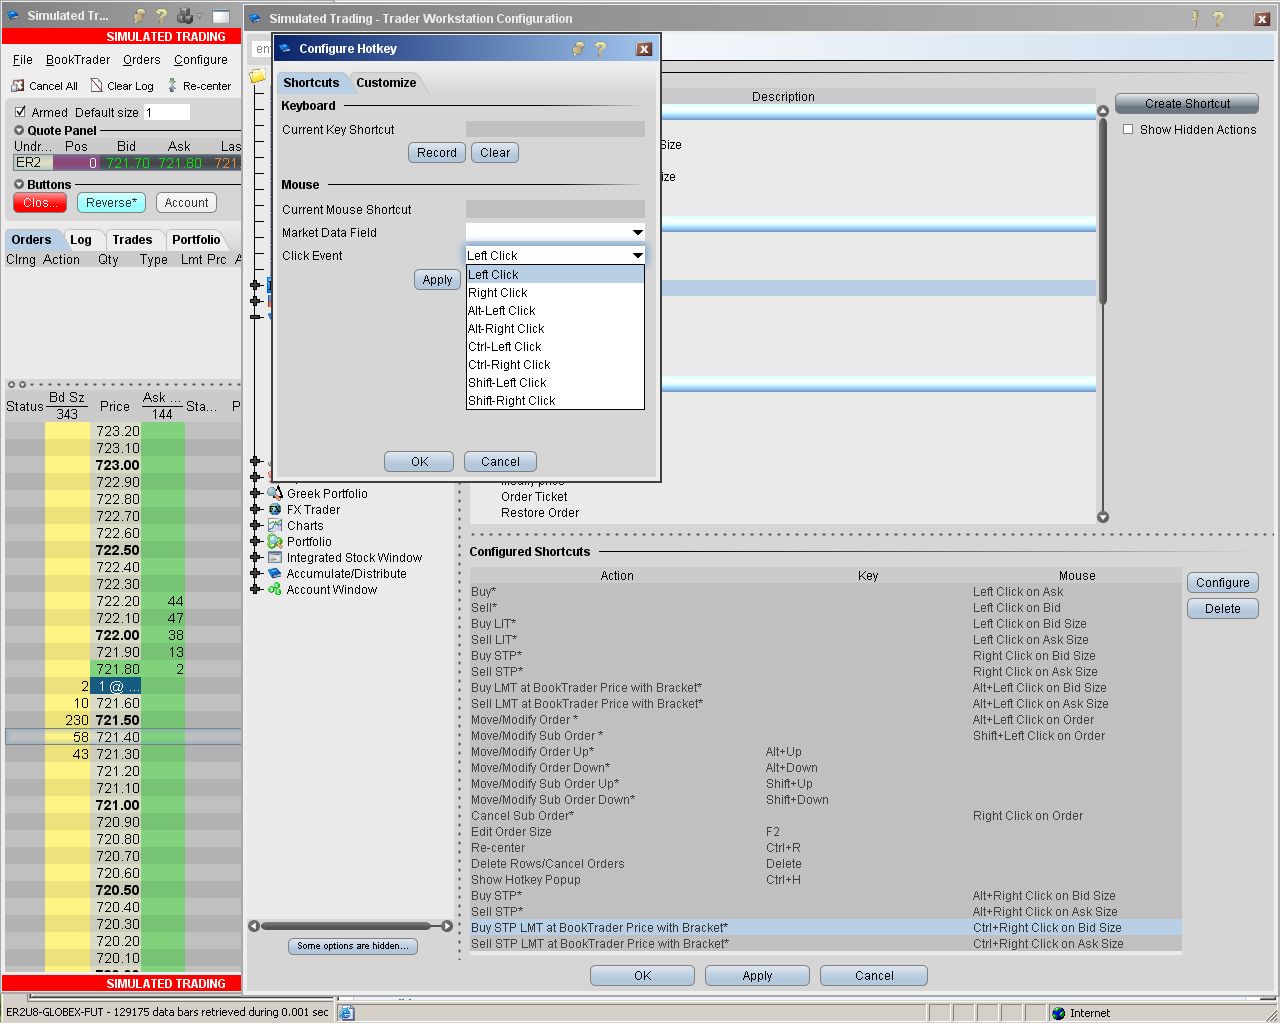Click the Greek Portfolio icon
Viewport: 1280px width, 1024px height.
pyautogui.click(x=275, y=494)
